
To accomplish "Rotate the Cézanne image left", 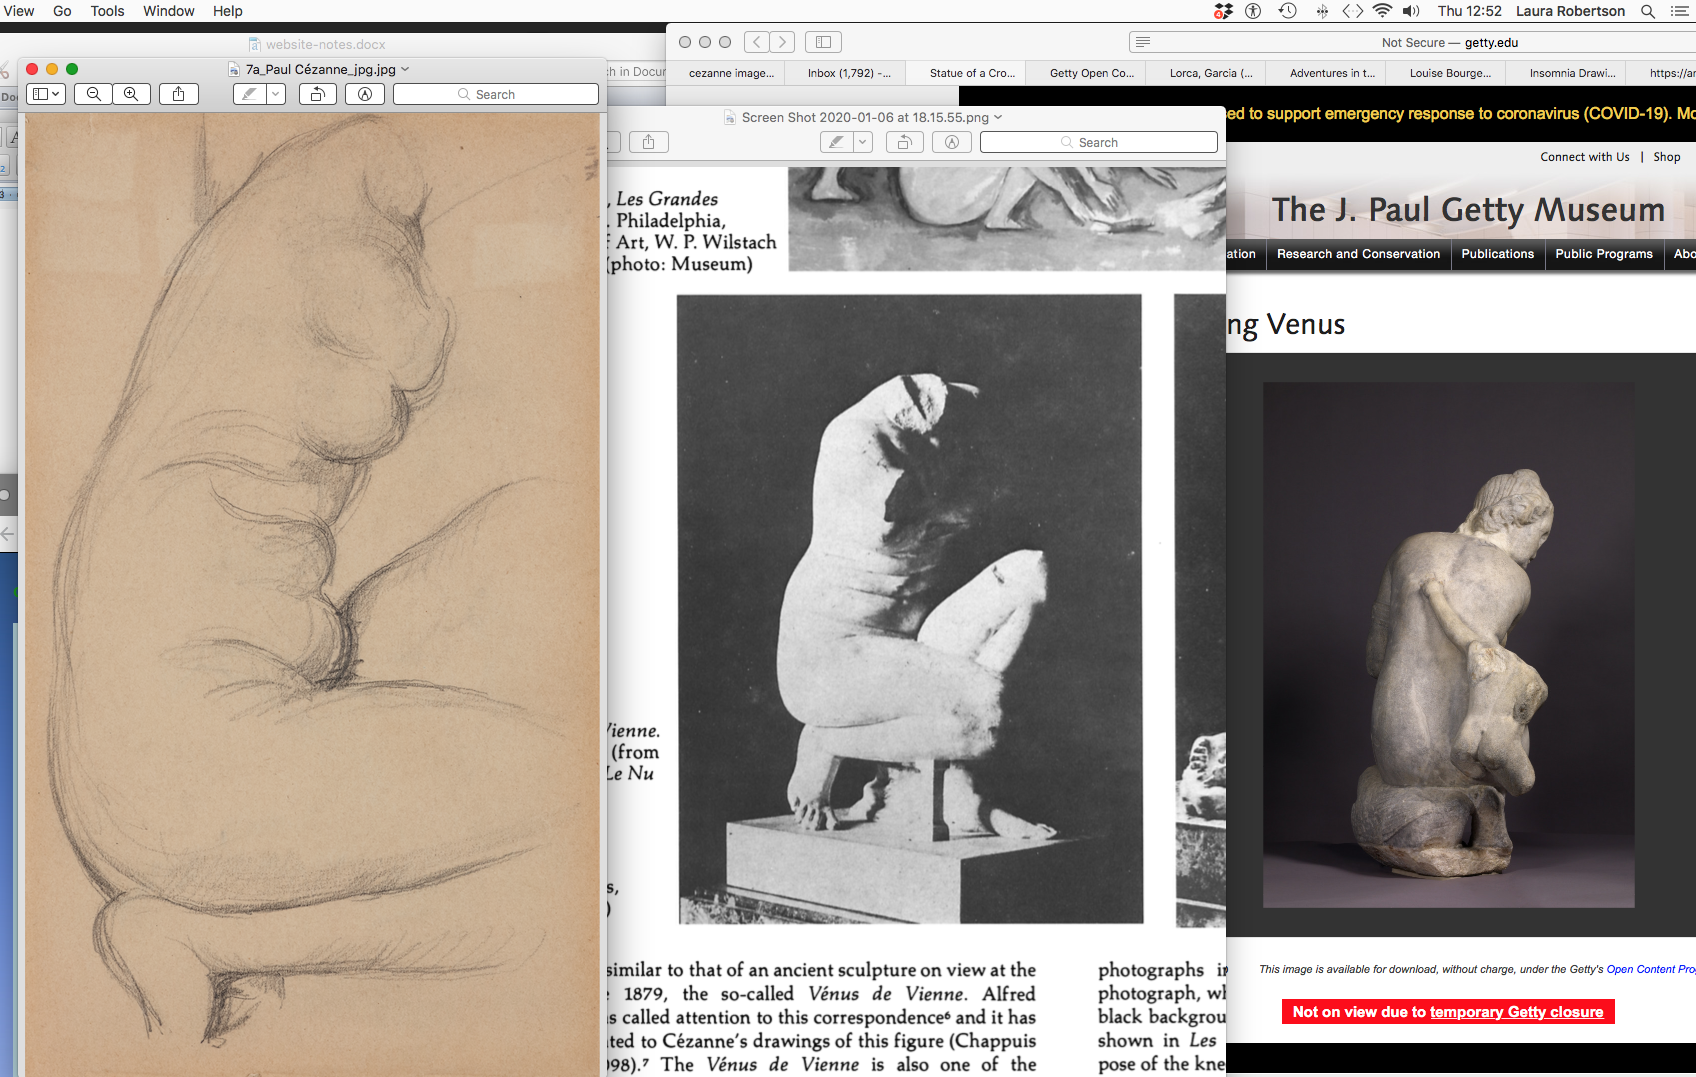I will pyautogui.click(x=317, y=94).
